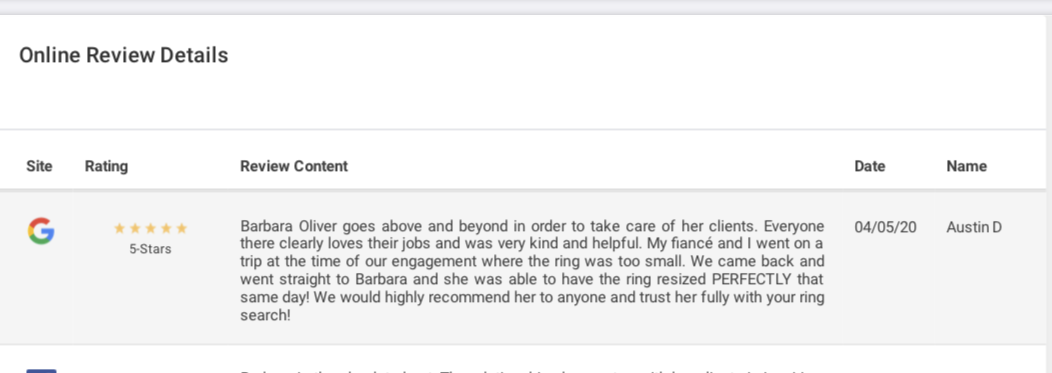Sort by the Date column header
The image size is (1052, 373).
(870, 166)
